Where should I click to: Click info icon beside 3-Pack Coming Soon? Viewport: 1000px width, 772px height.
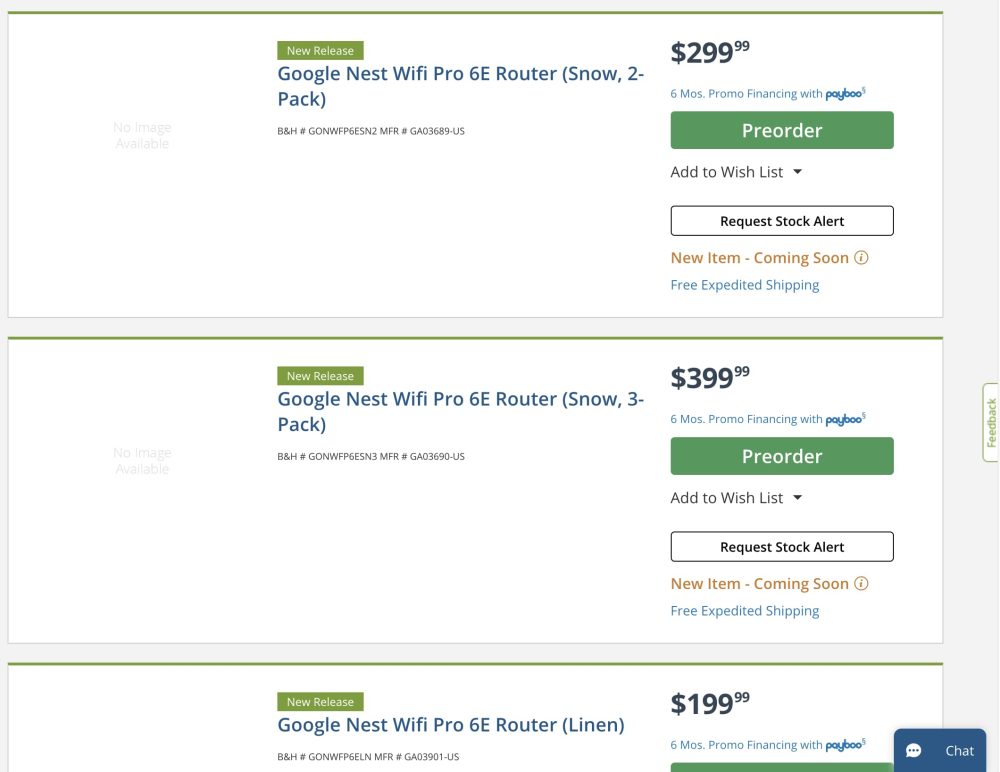(x=862, y=584)
